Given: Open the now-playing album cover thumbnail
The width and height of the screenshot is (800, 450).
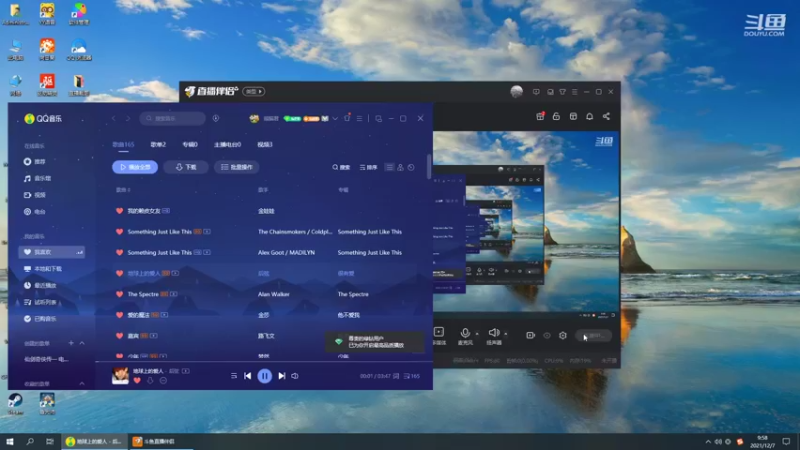Looking at the screenshot, I should coord(120,376).
